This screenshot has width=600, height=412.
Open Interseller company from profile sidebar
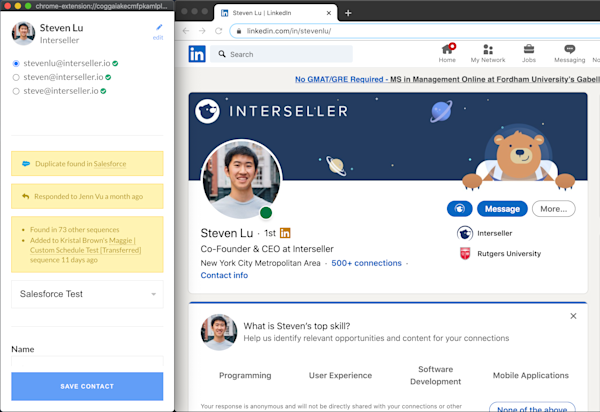tap(484, 233)
